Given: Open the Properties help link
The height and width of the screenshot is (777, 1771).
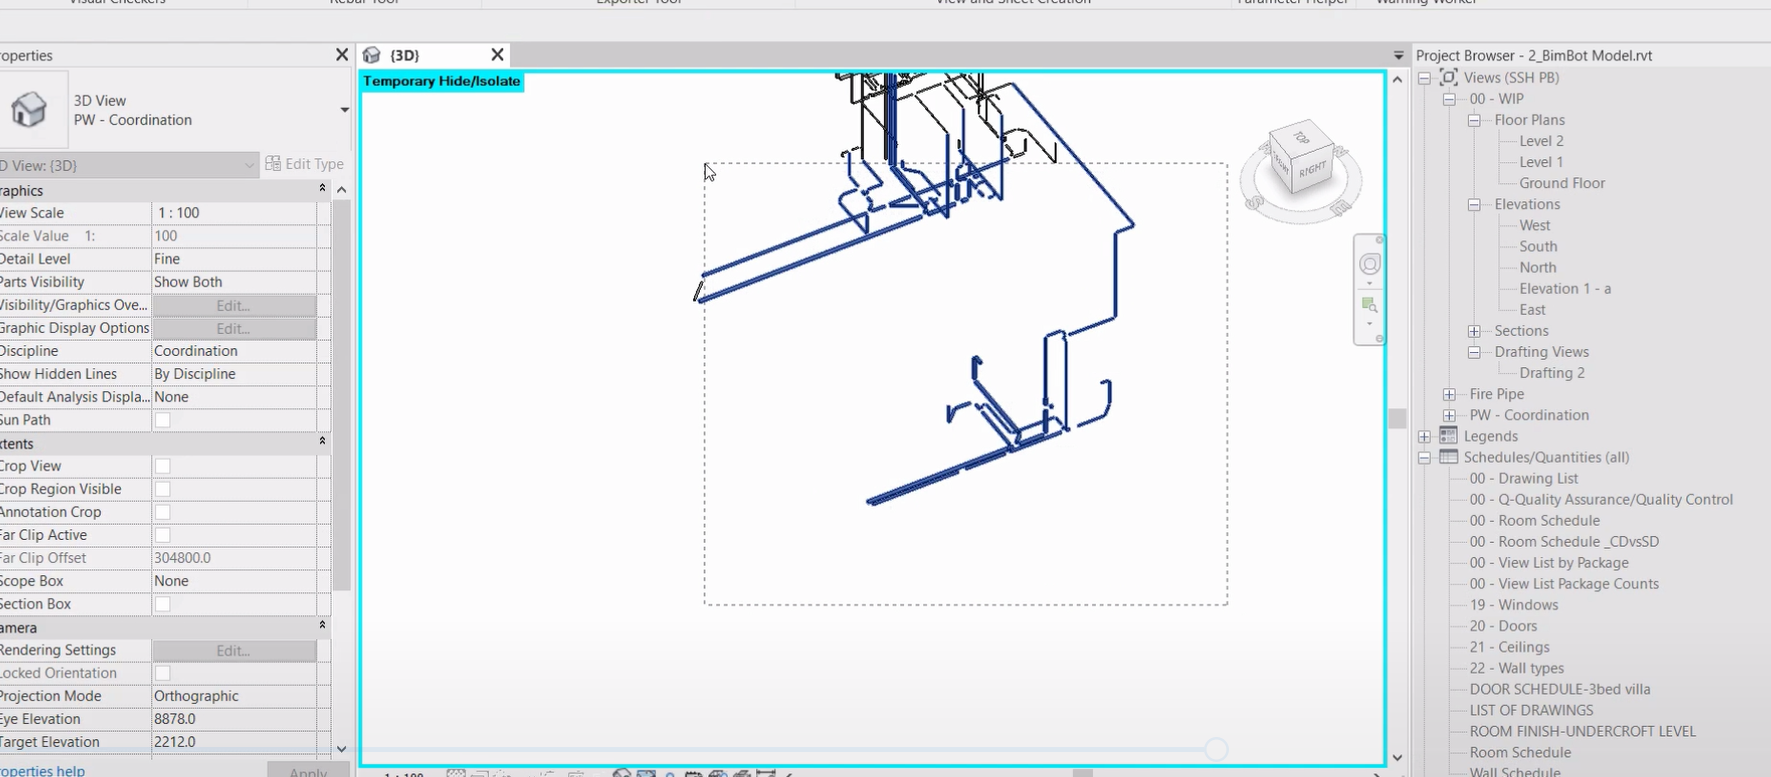Looking at the screenshot, I should coord(42,770).
